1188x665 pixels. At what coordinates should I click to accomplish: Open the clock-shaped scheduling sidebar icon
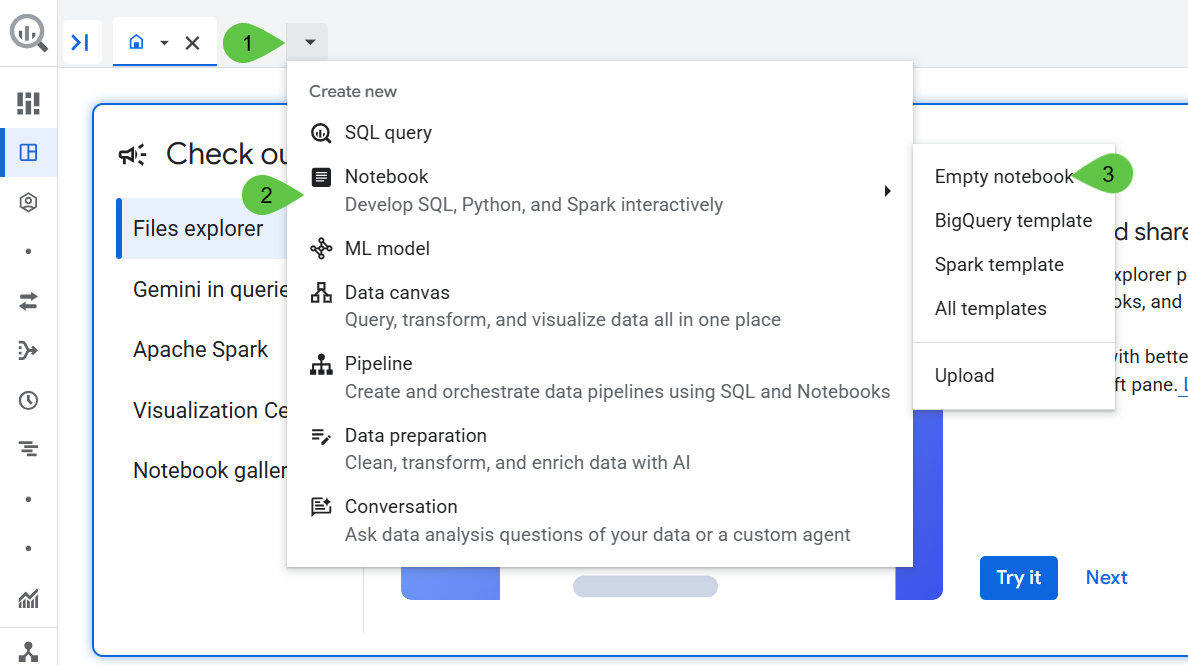[x=28, y=400]
